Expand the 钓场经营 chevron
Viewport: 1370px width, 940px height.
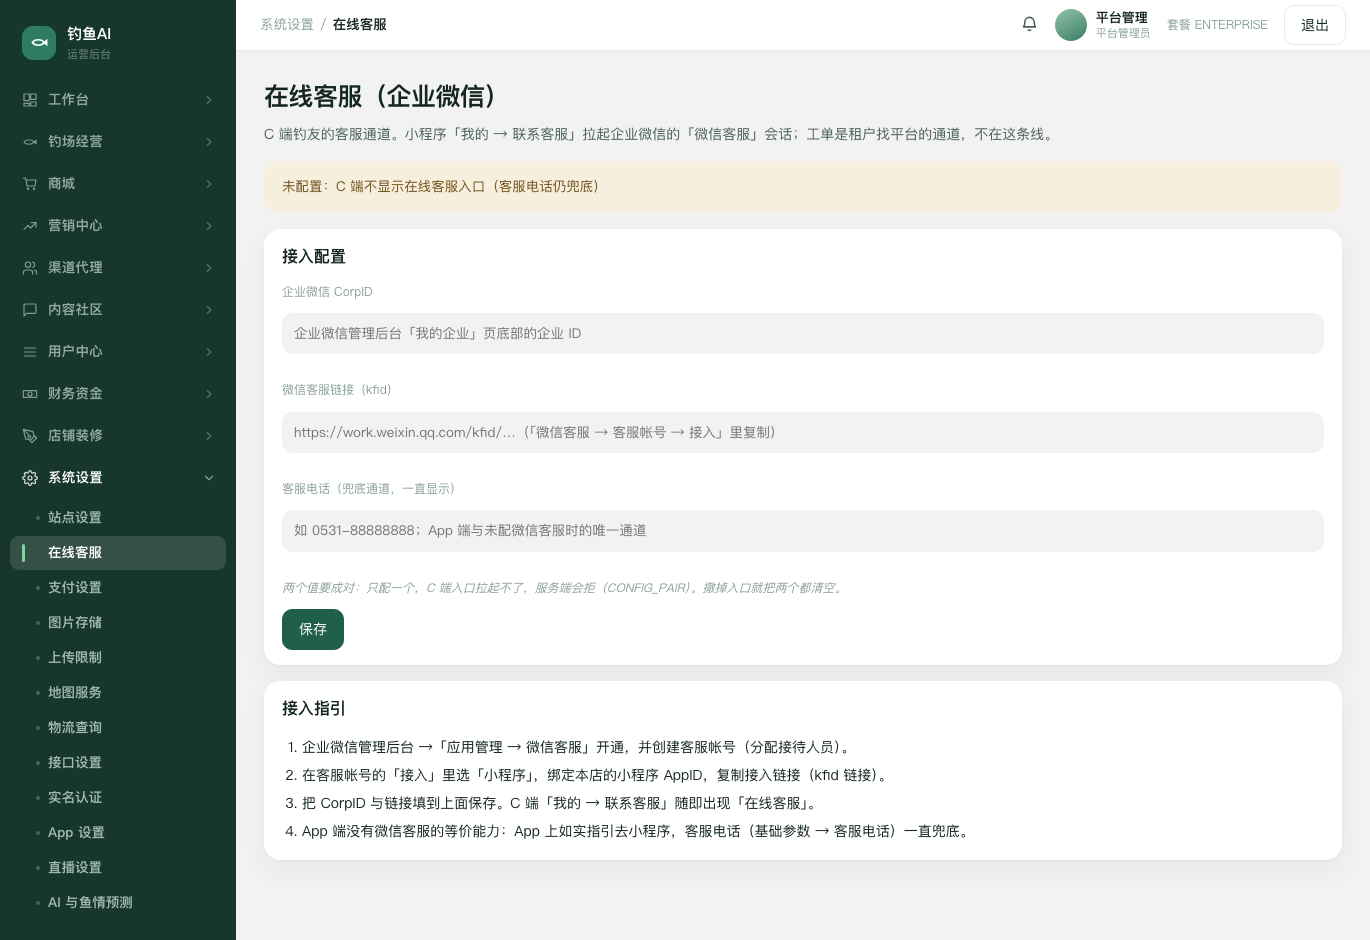[x=209, y=142]
